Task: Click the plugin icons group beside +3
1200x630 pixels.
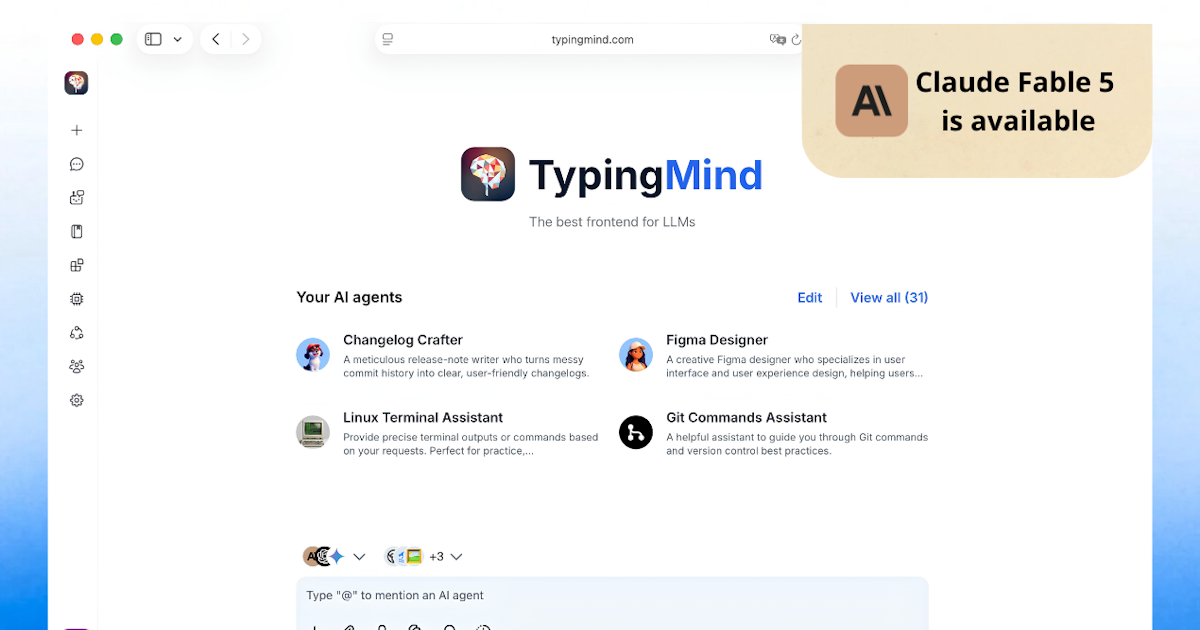Action: [x=404, y=557]
